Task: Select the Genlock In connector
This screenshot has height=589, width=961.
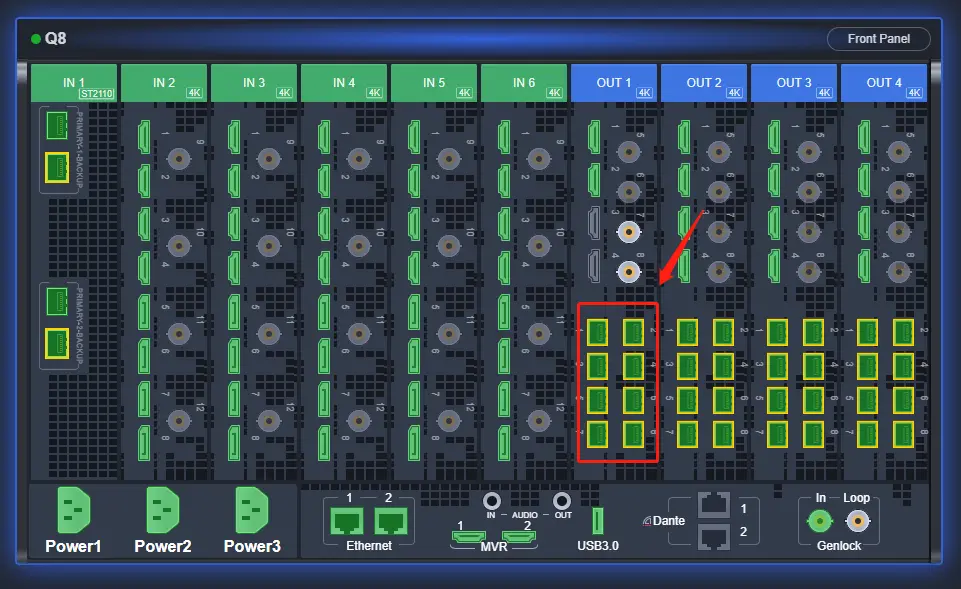Action: 819,520
